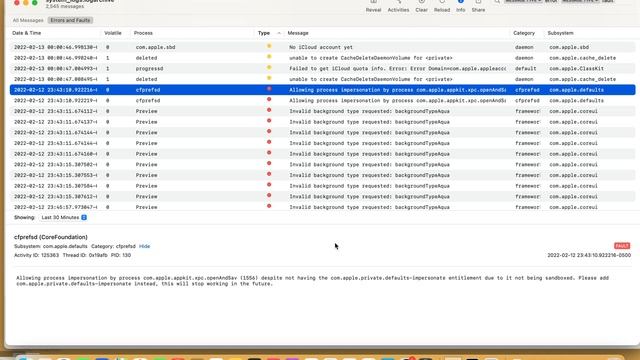Toggle the Info toolbar item

[x=460, y=7]
